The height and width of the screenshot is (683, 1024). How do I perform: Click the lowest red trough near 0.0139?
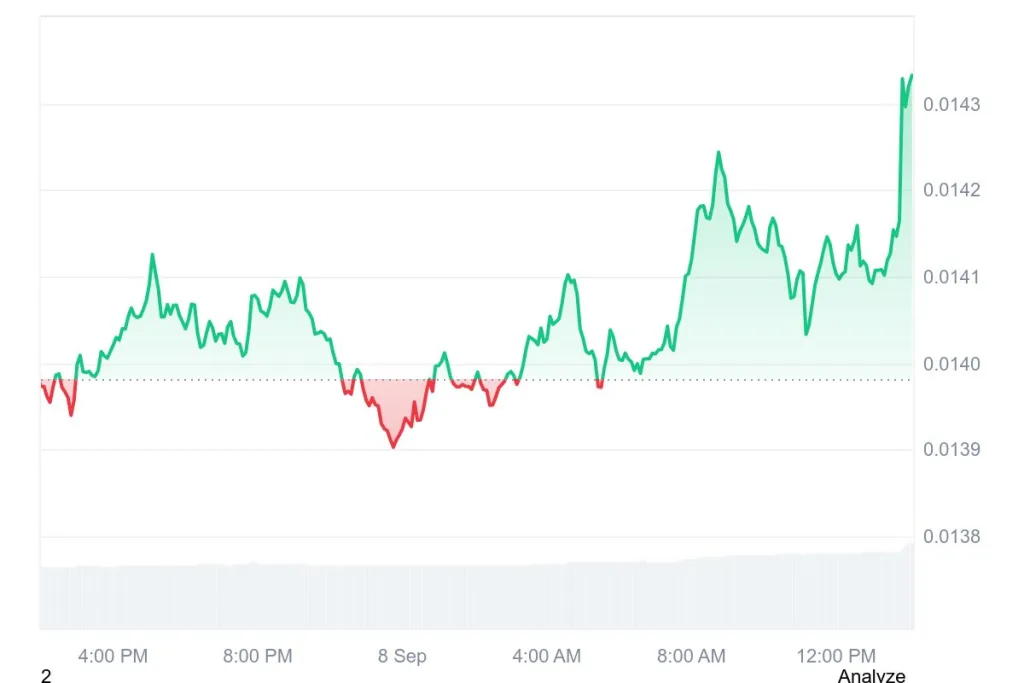pyautogui.click(x=393, y=446)
